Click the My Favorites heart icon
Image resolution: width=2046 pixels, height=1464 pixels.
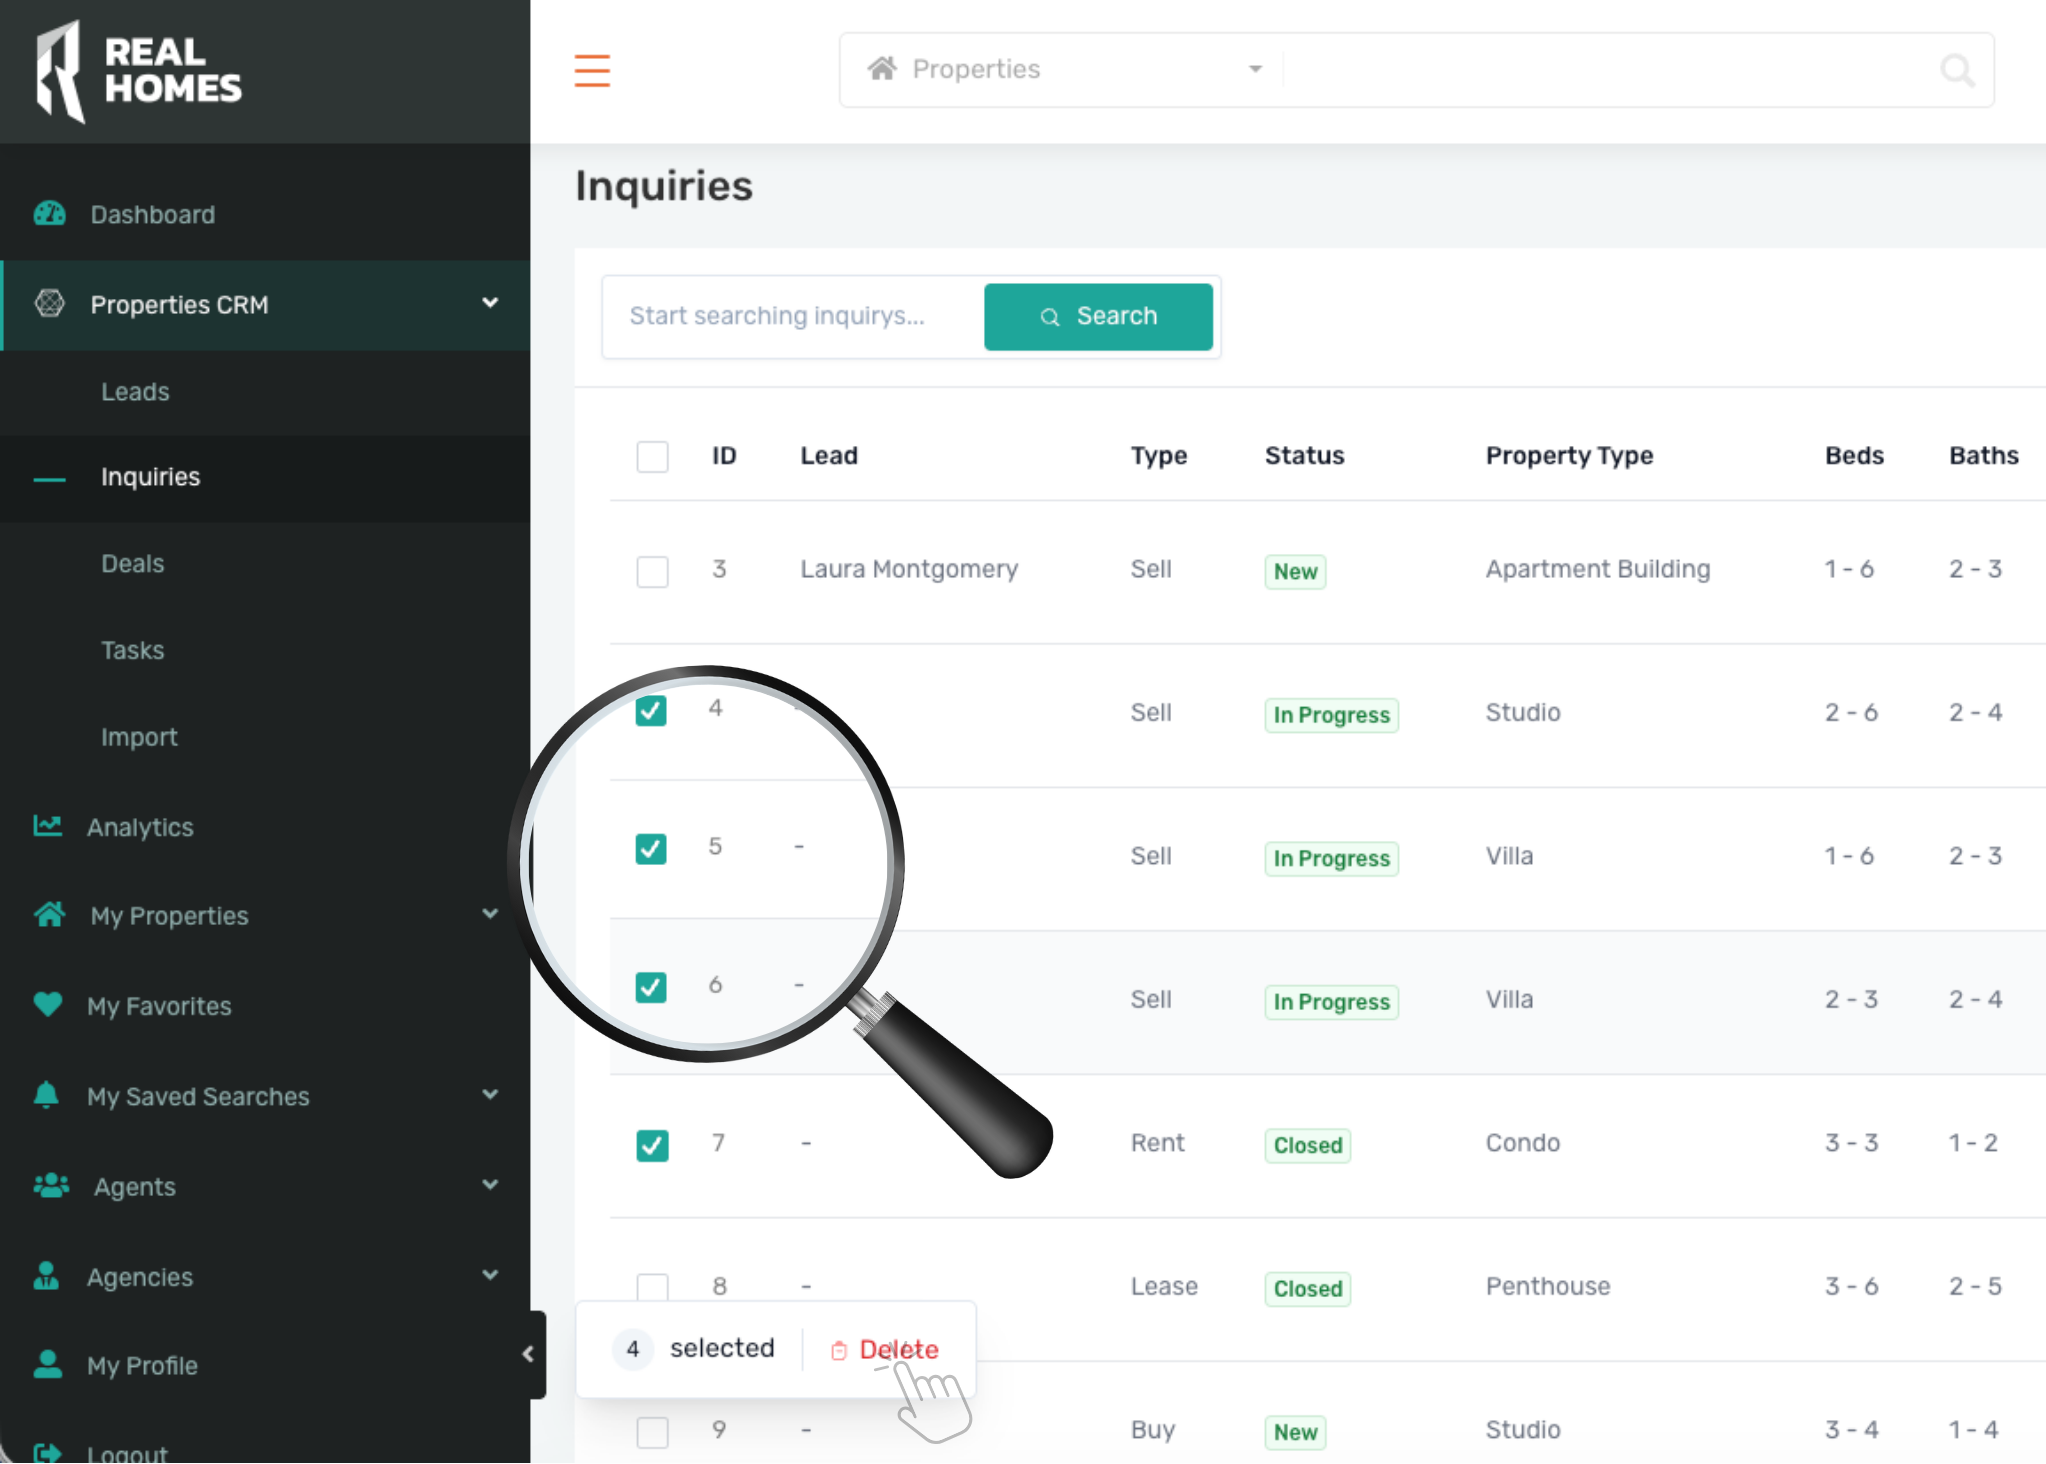47,1004
